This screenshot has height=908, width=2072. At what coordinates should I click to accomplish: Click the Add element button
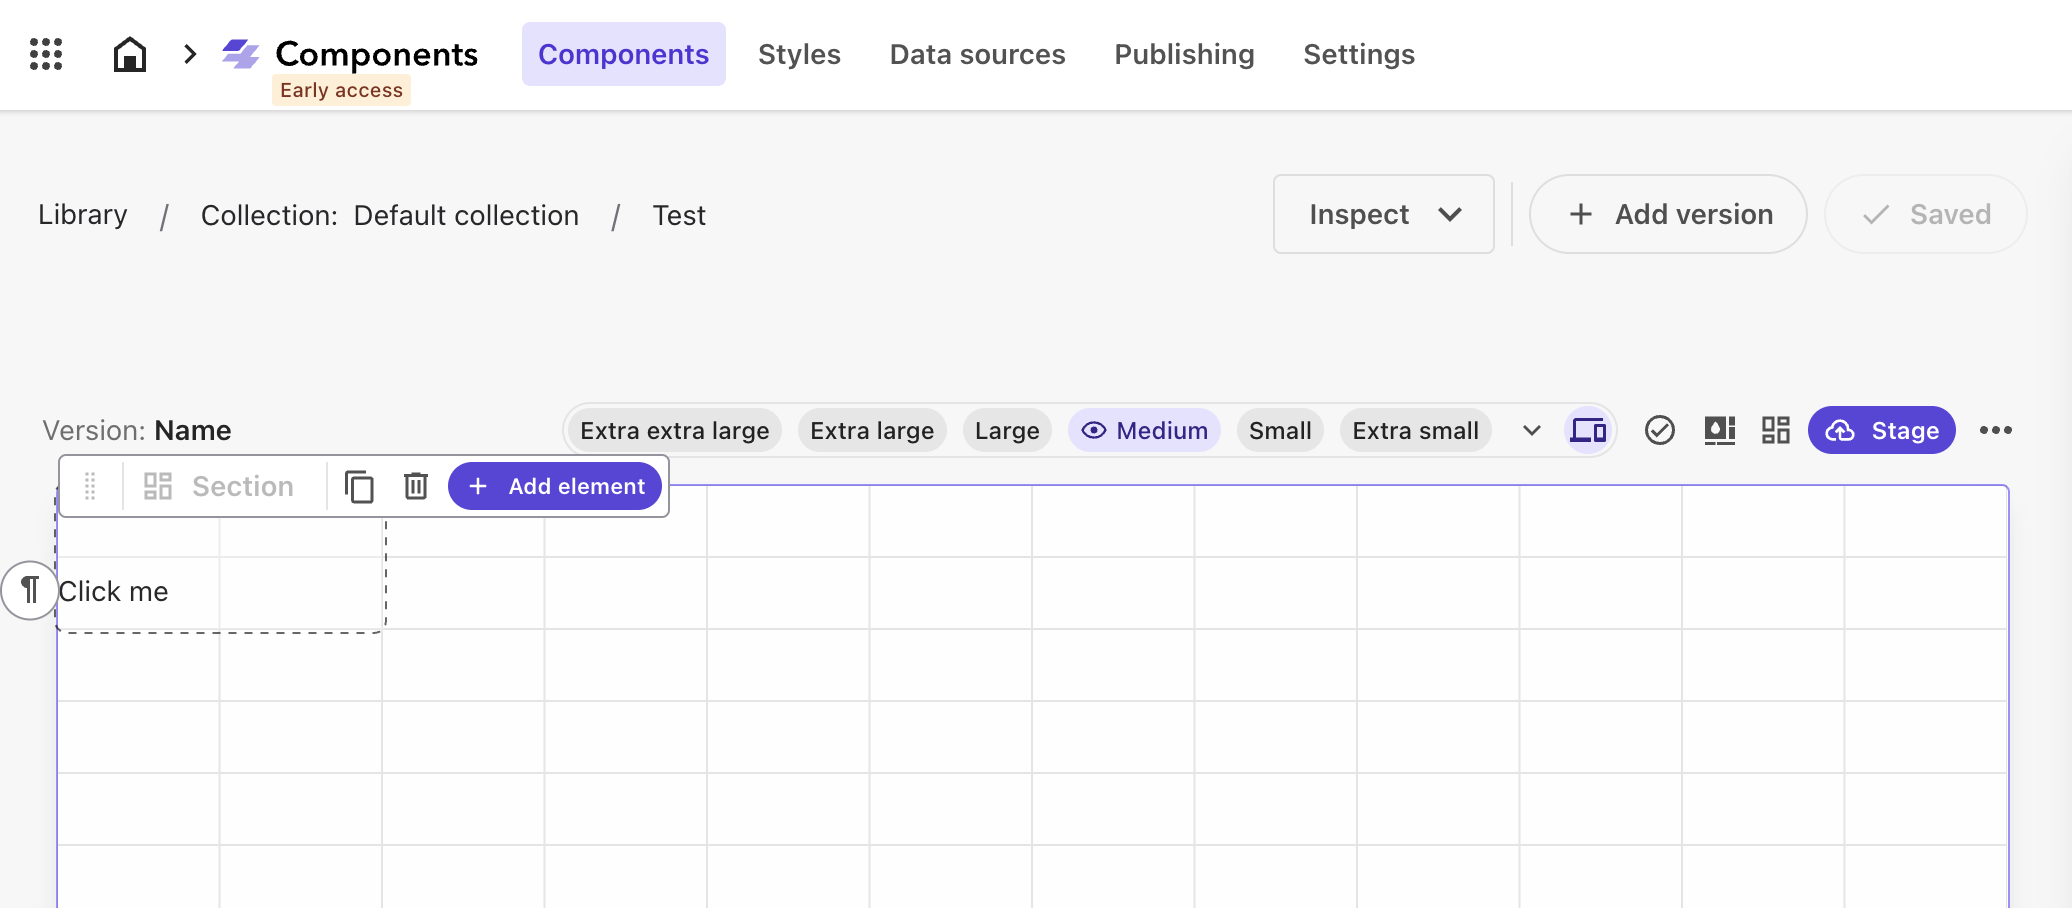[555, 486]
